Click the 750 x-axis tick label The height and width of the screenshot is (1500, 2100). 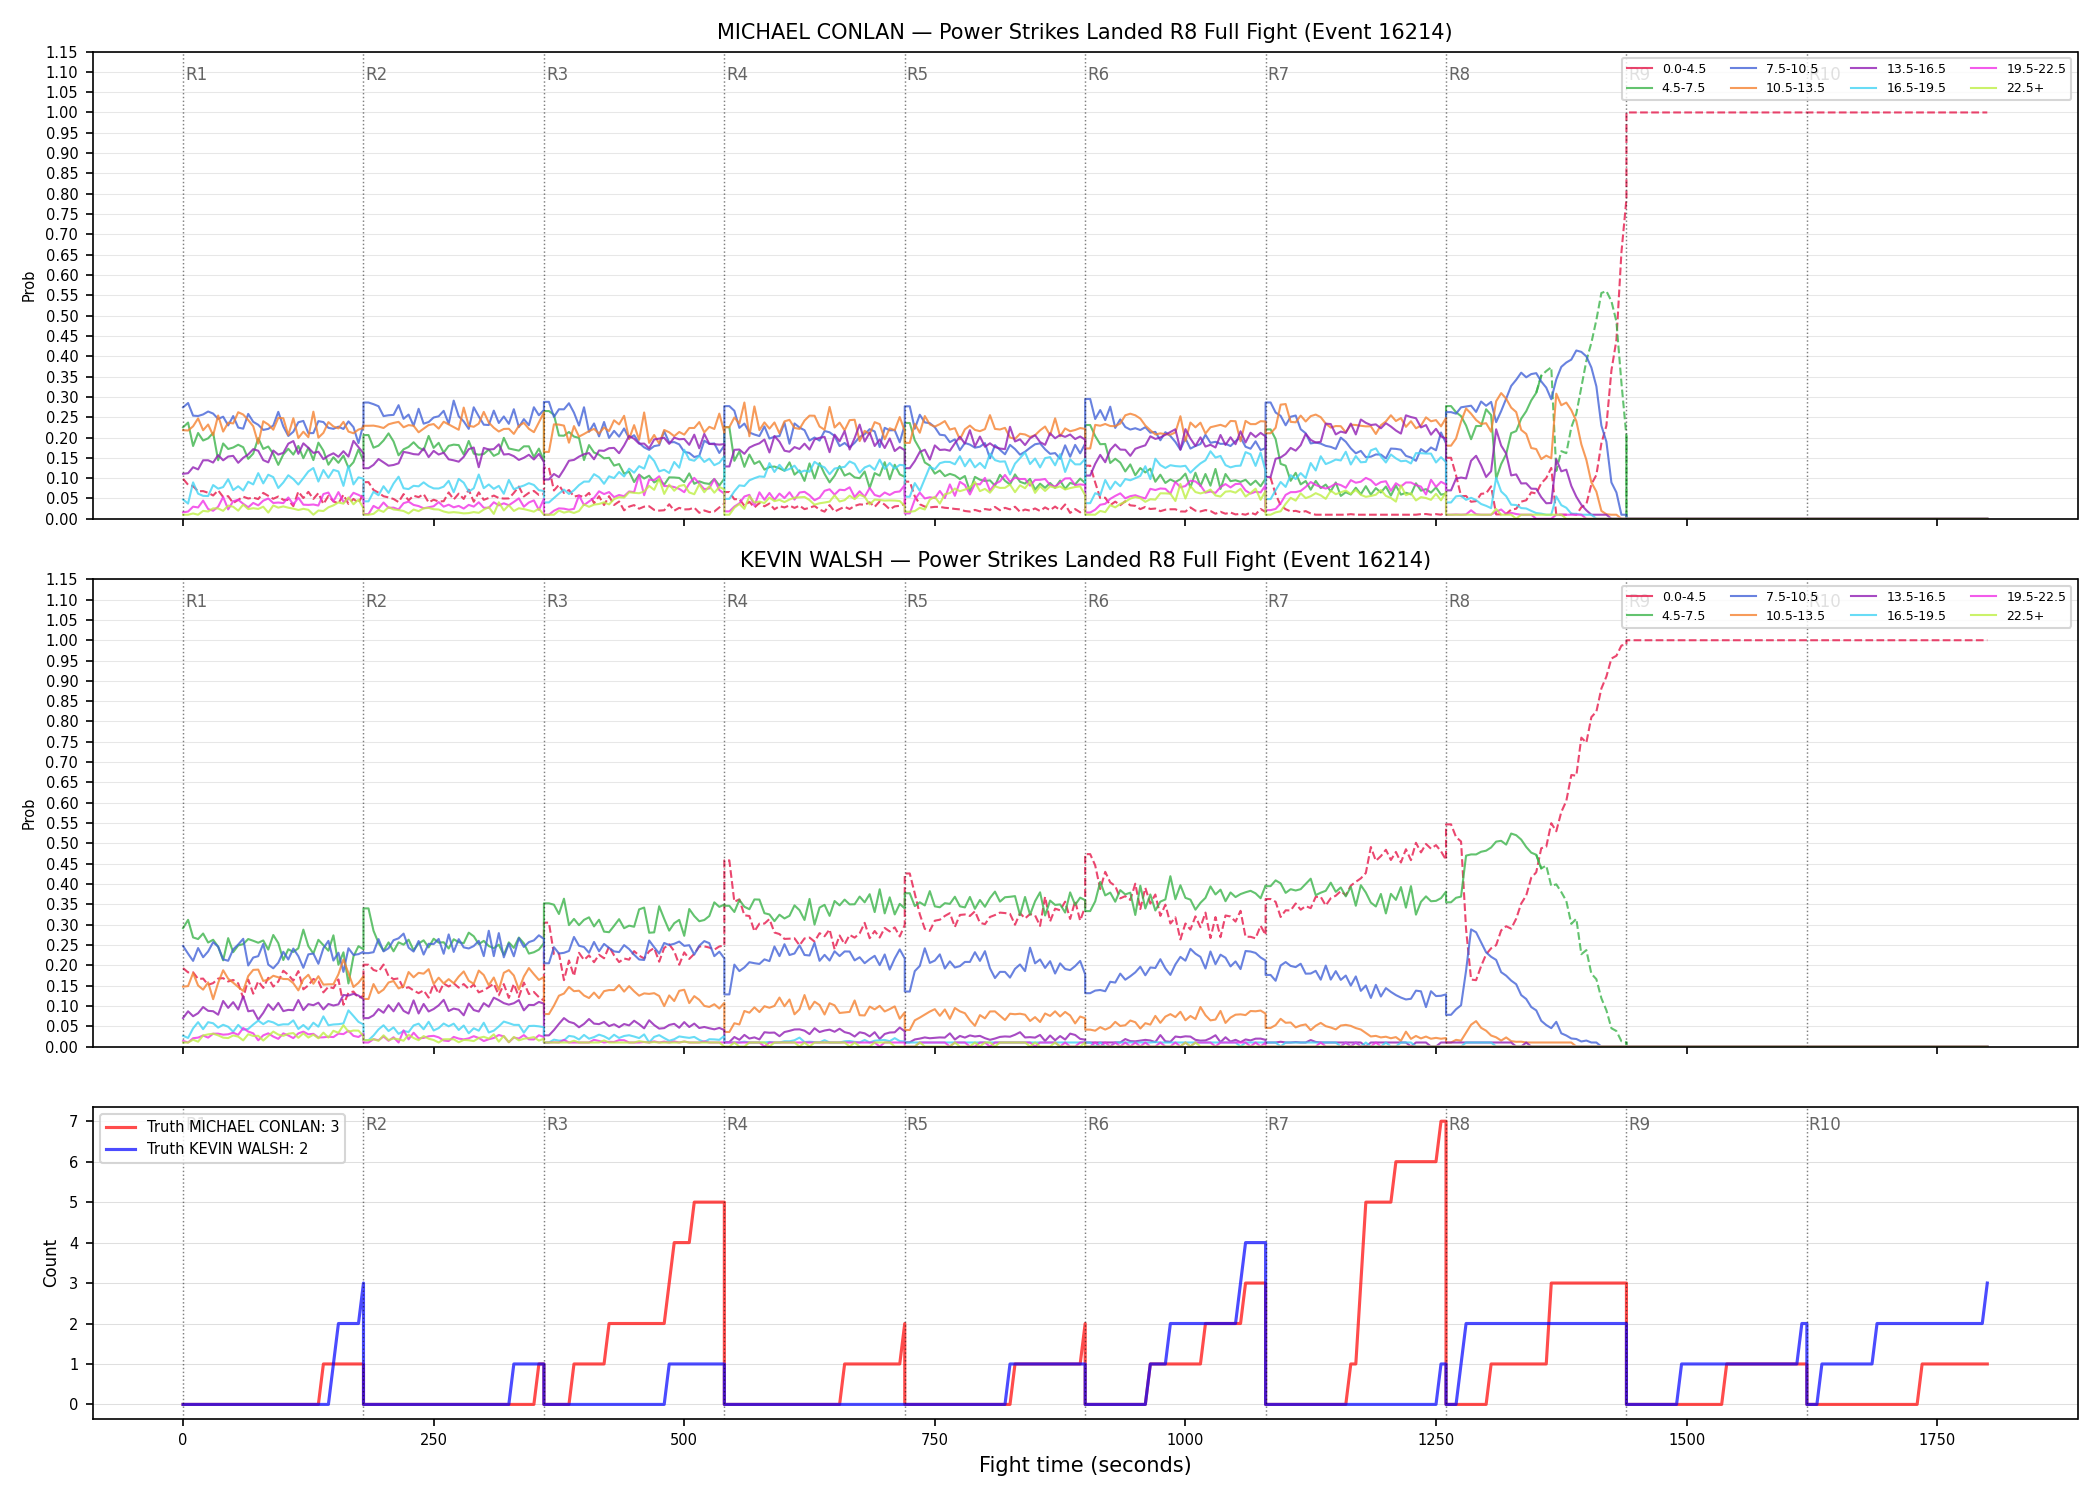934,1440
